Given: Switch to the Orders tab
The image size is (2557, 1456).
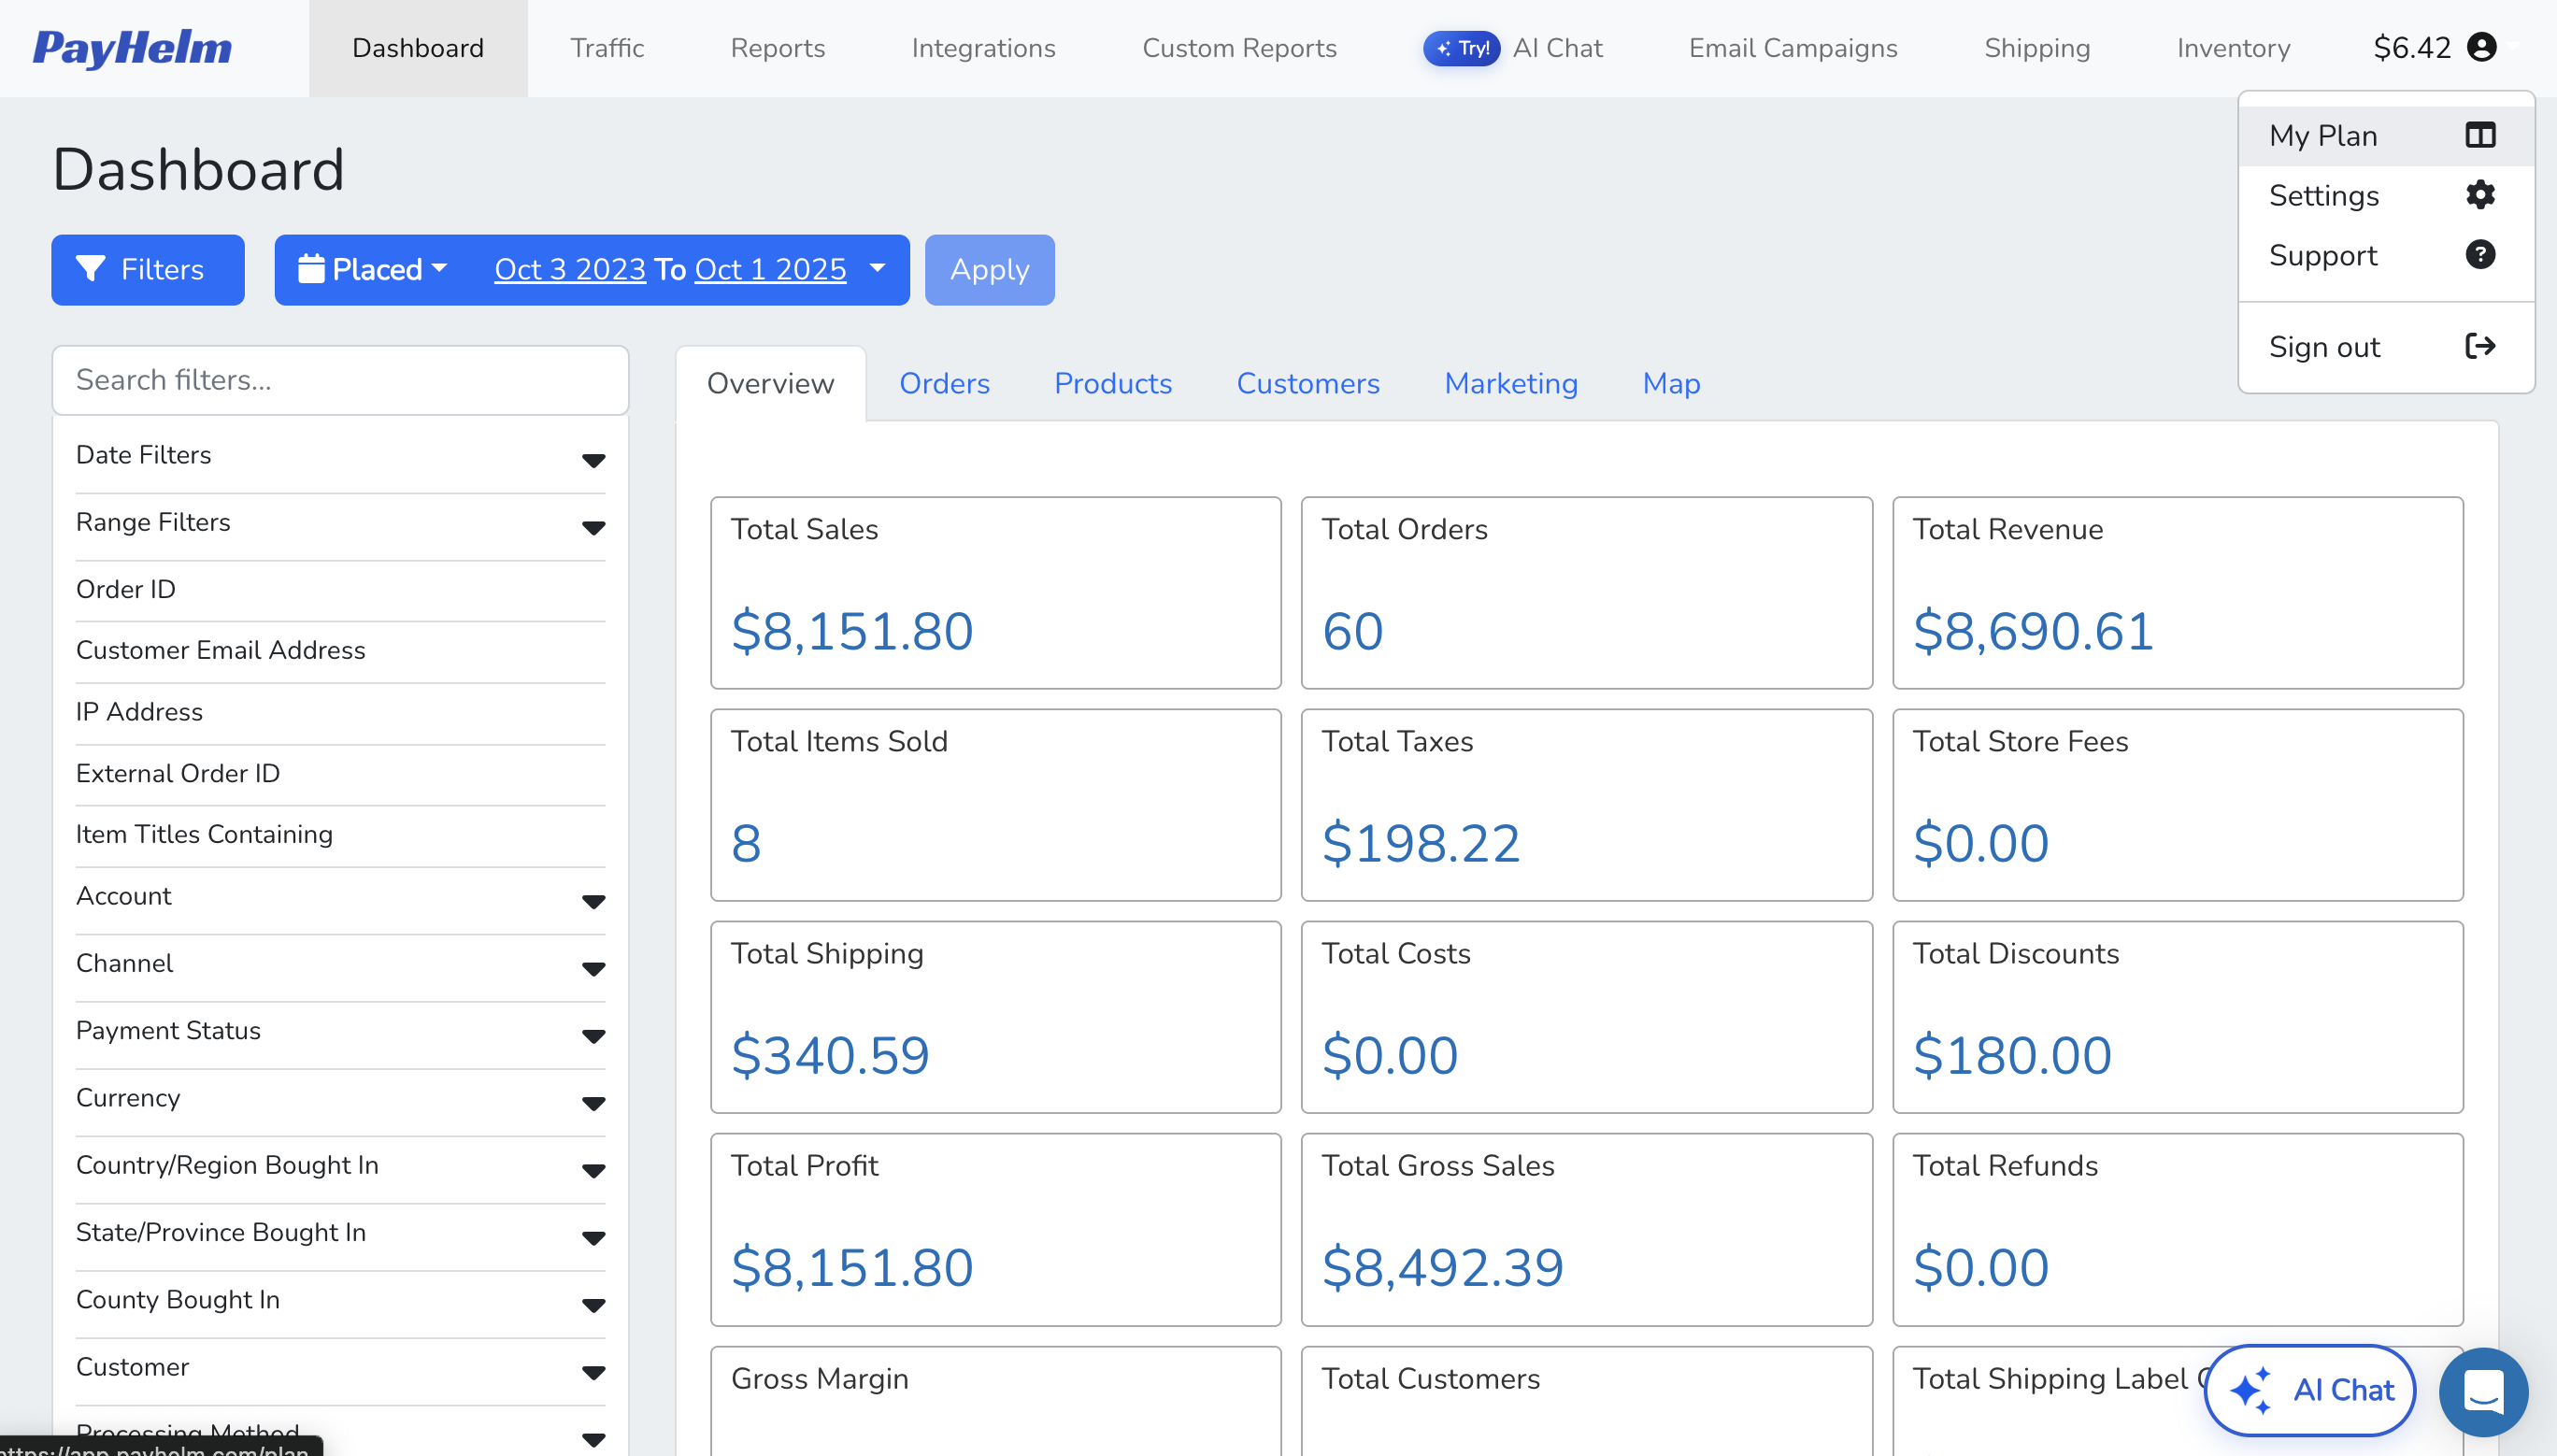Looking at the screenshot, I should 944,383.
